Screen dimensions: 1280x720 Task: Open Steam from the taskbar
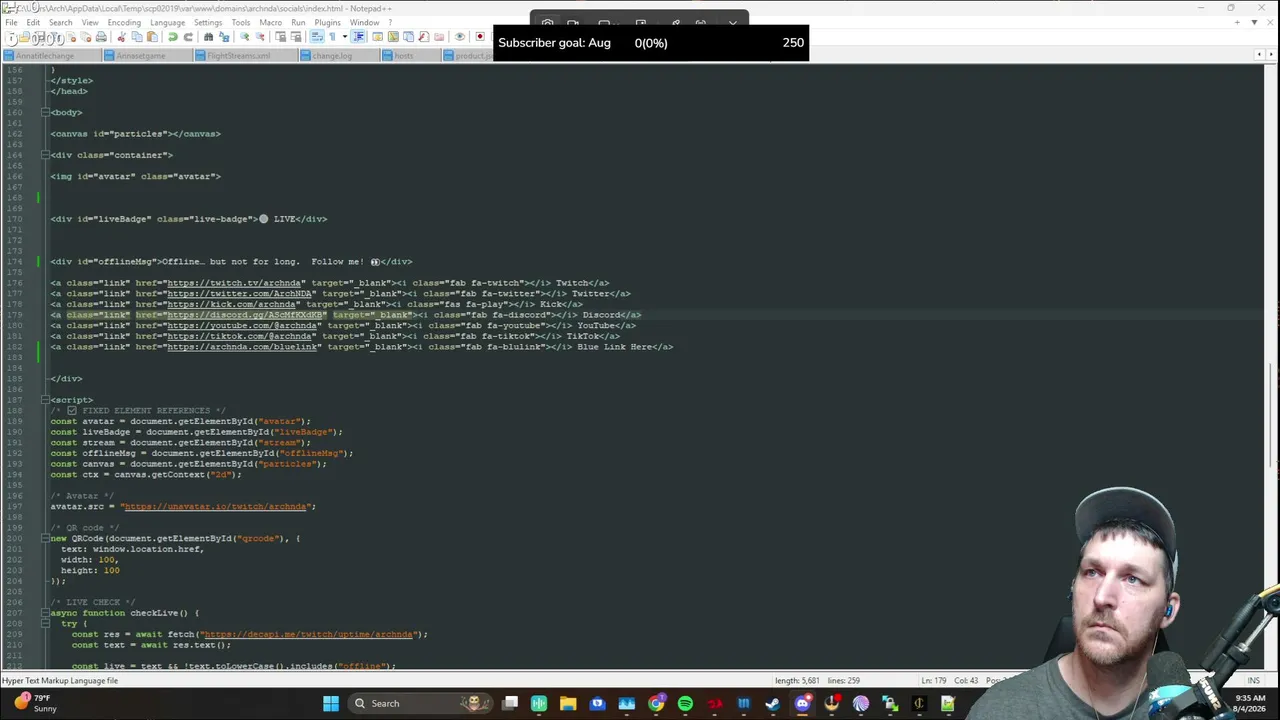tap(773, 703)
